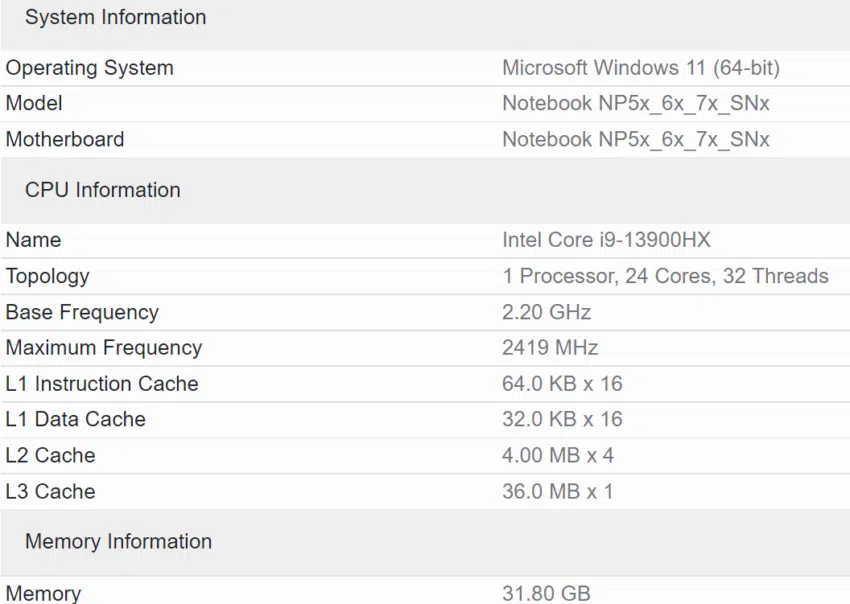Click the Memory 31.80 GB value
Image resolution: width=850 pixels, height=604 pixels.
[545, 593]
